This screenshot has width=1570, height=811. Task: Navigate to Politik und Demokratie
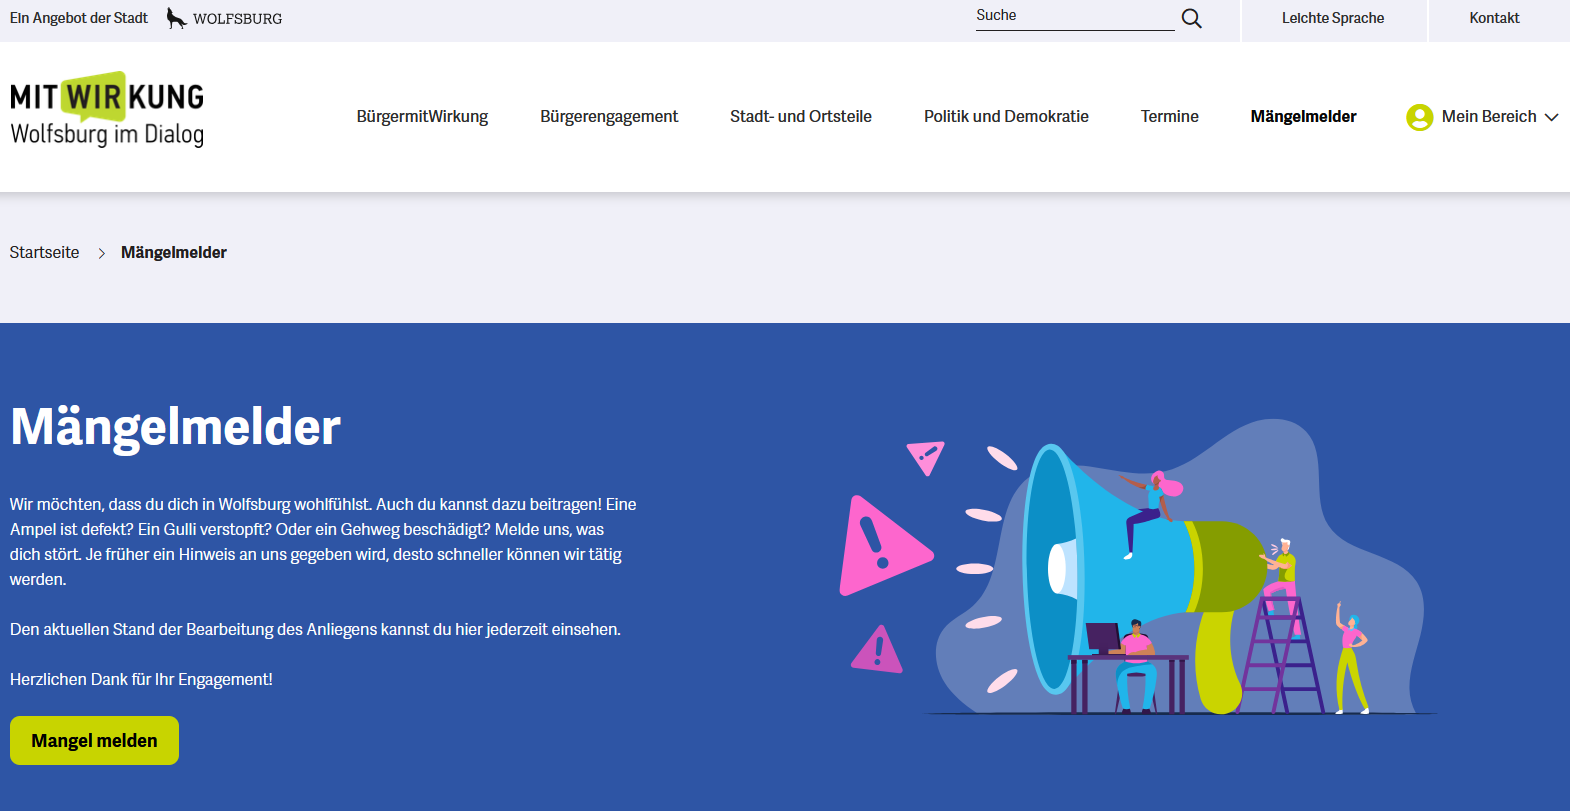pyautogui.click(x=1006, y=117)
